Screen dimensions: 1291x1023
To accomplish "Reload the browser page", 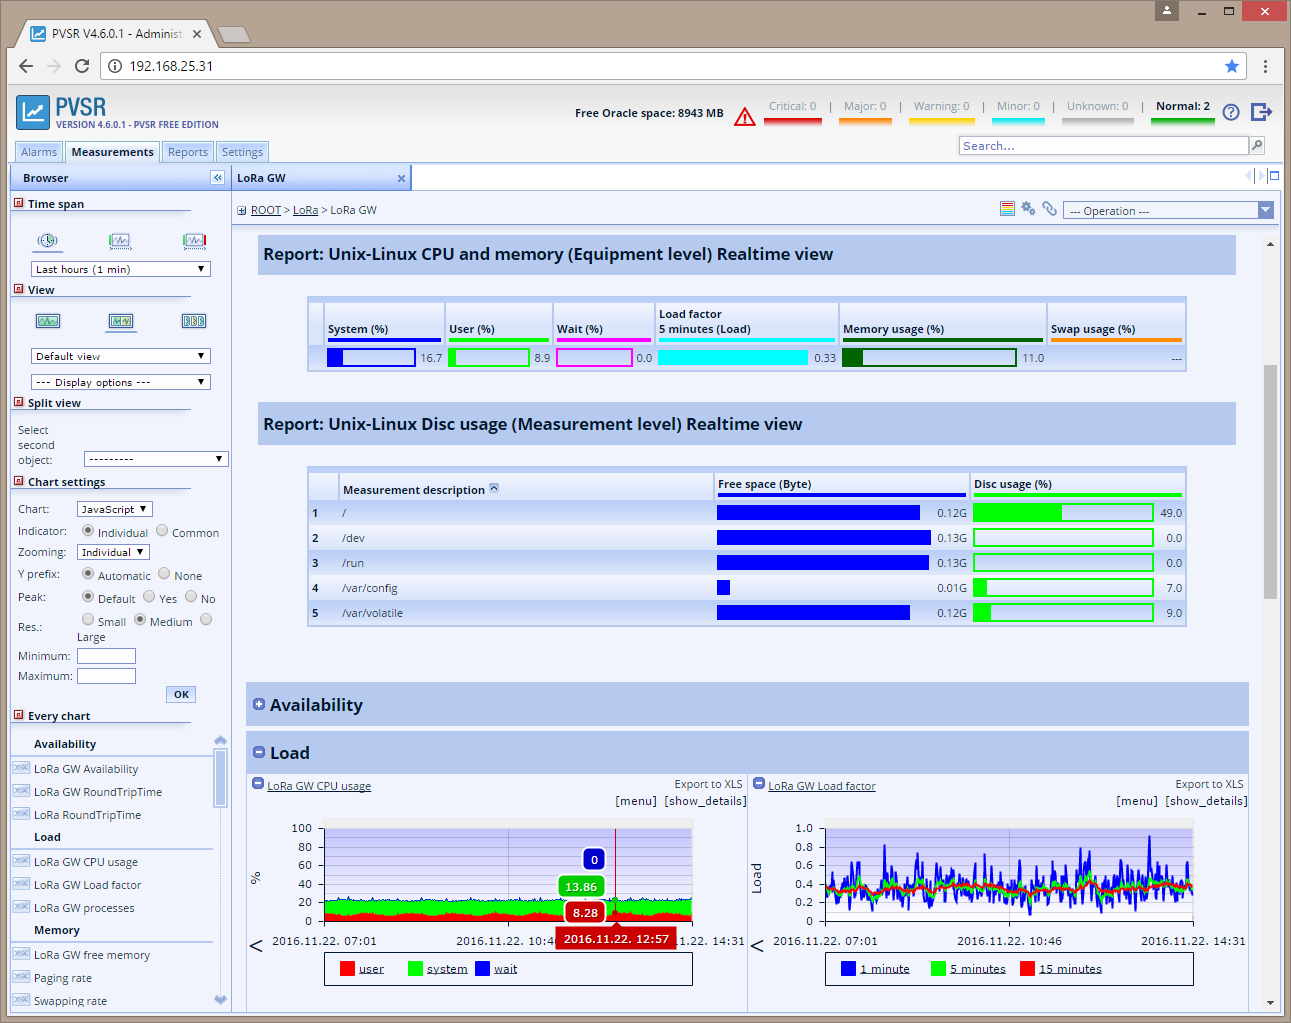I will coord(82,66).
